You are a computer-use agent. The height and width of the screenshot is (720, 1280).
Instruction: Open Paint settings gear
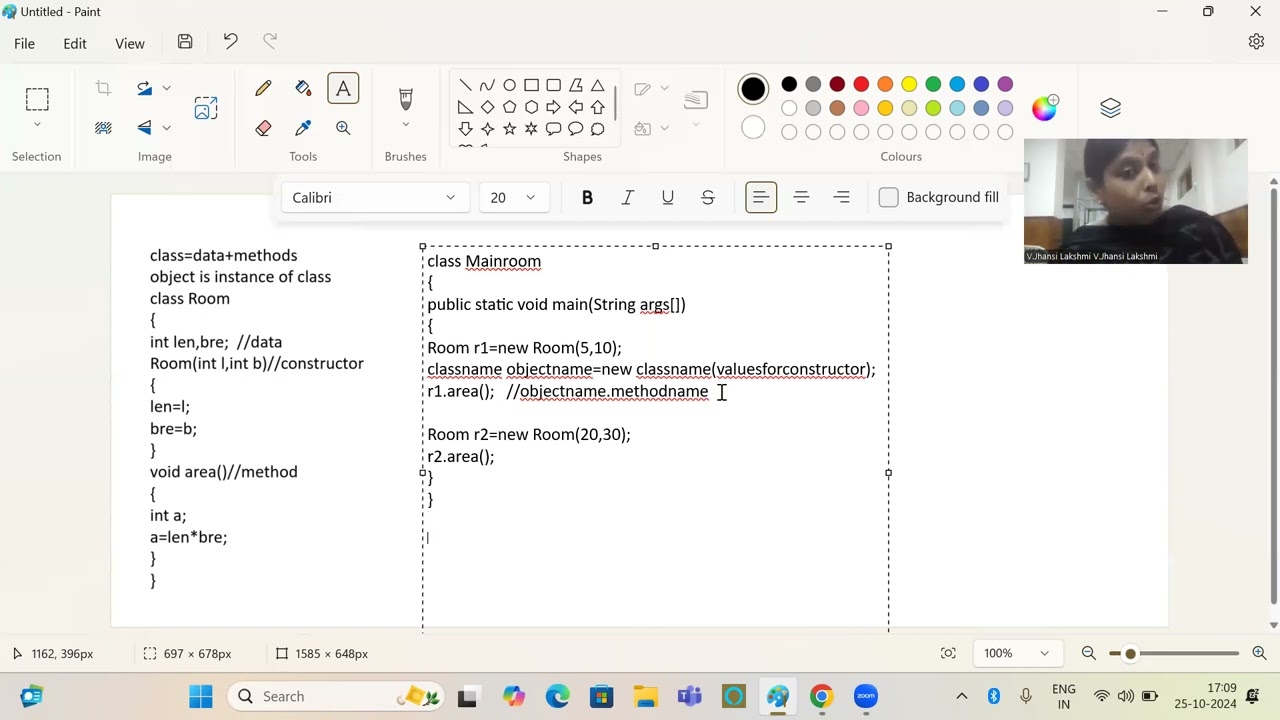(x=1256, y=42)
